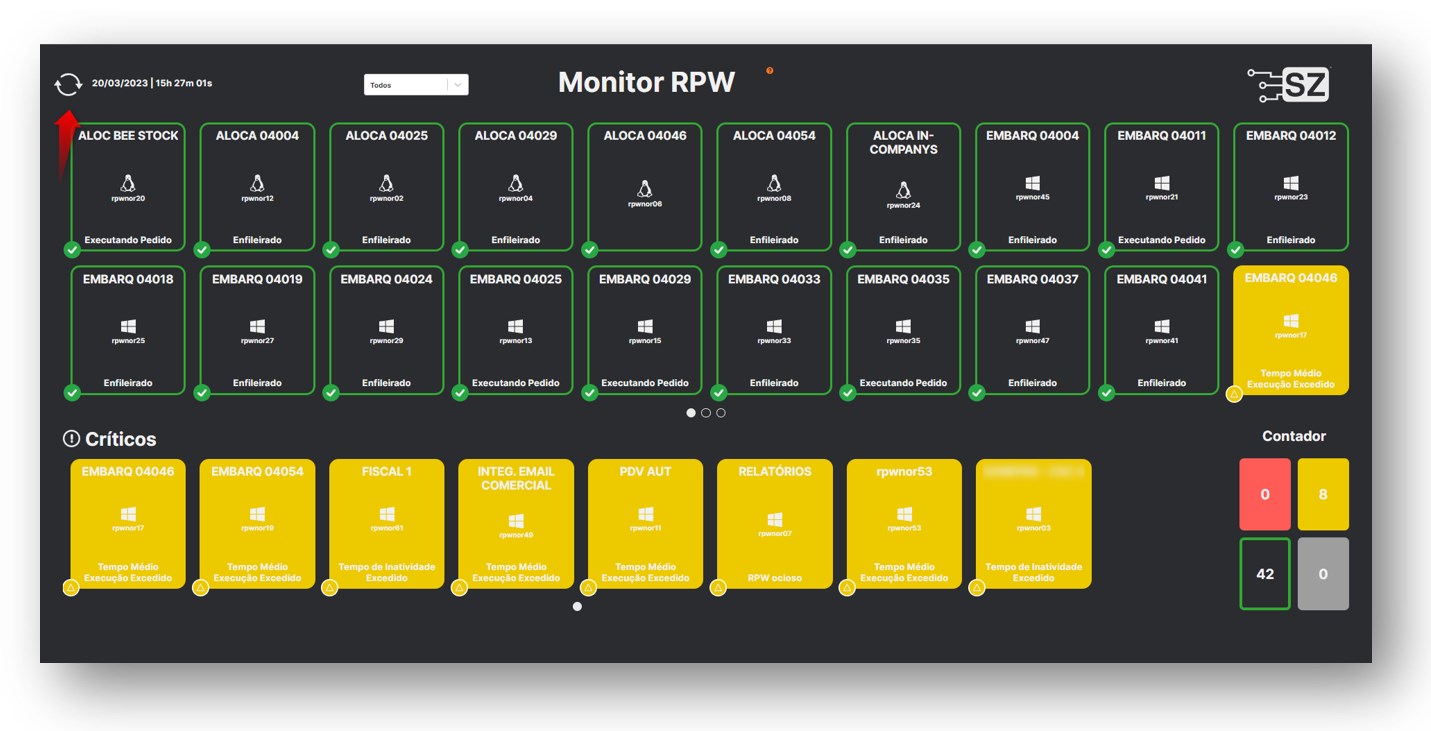The image size is (1431, 731).
Task: Go to the second carousel page dot
Action: [706, 413]
